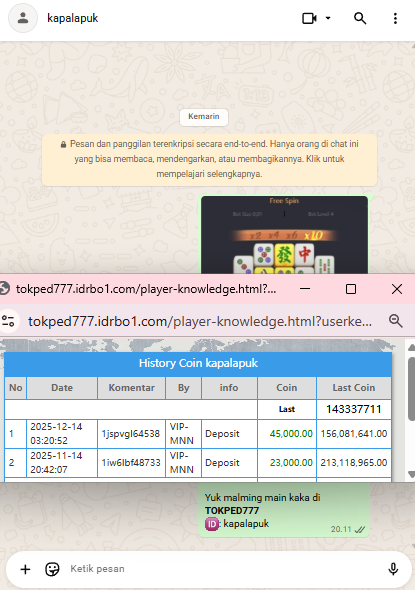Click the Last Coin column header
Viewport: 415px width, 590px height.
[354, 388]
